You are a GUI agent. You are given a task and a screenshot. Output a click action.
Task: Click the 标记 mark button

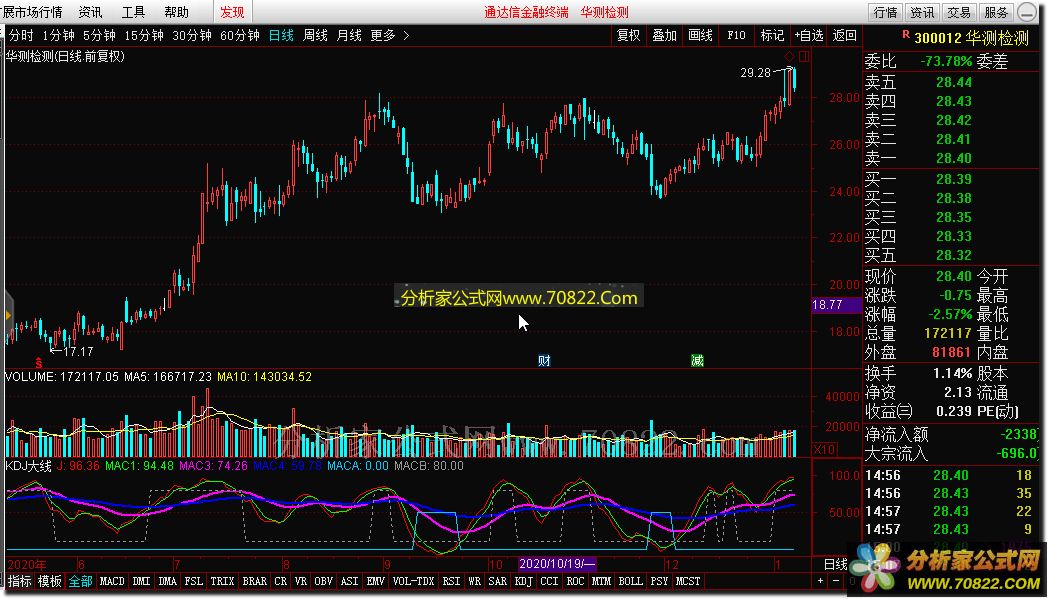coord(772,35)
